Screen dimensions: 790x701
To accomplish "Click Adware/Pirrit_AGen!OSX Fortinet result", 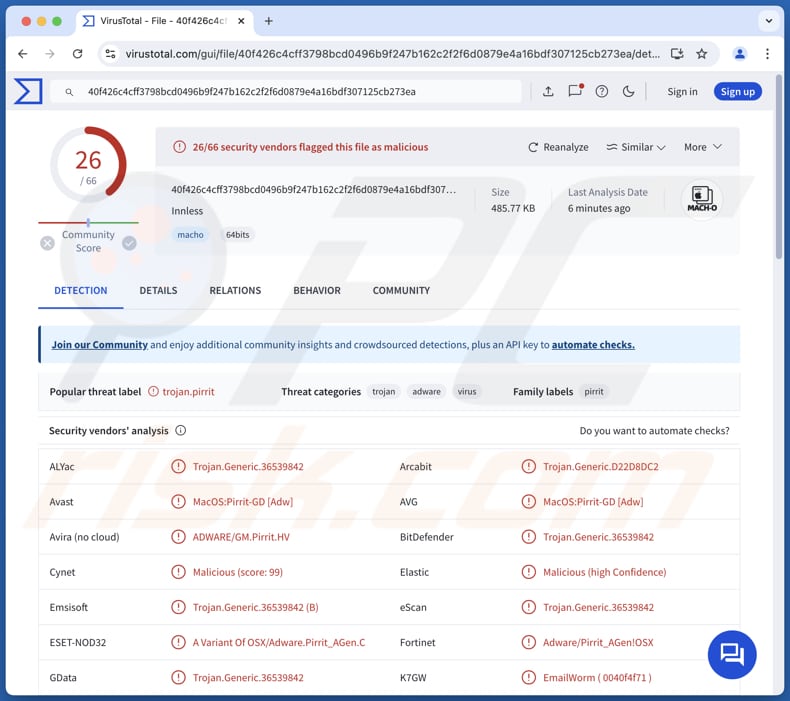I will point(598,643).
